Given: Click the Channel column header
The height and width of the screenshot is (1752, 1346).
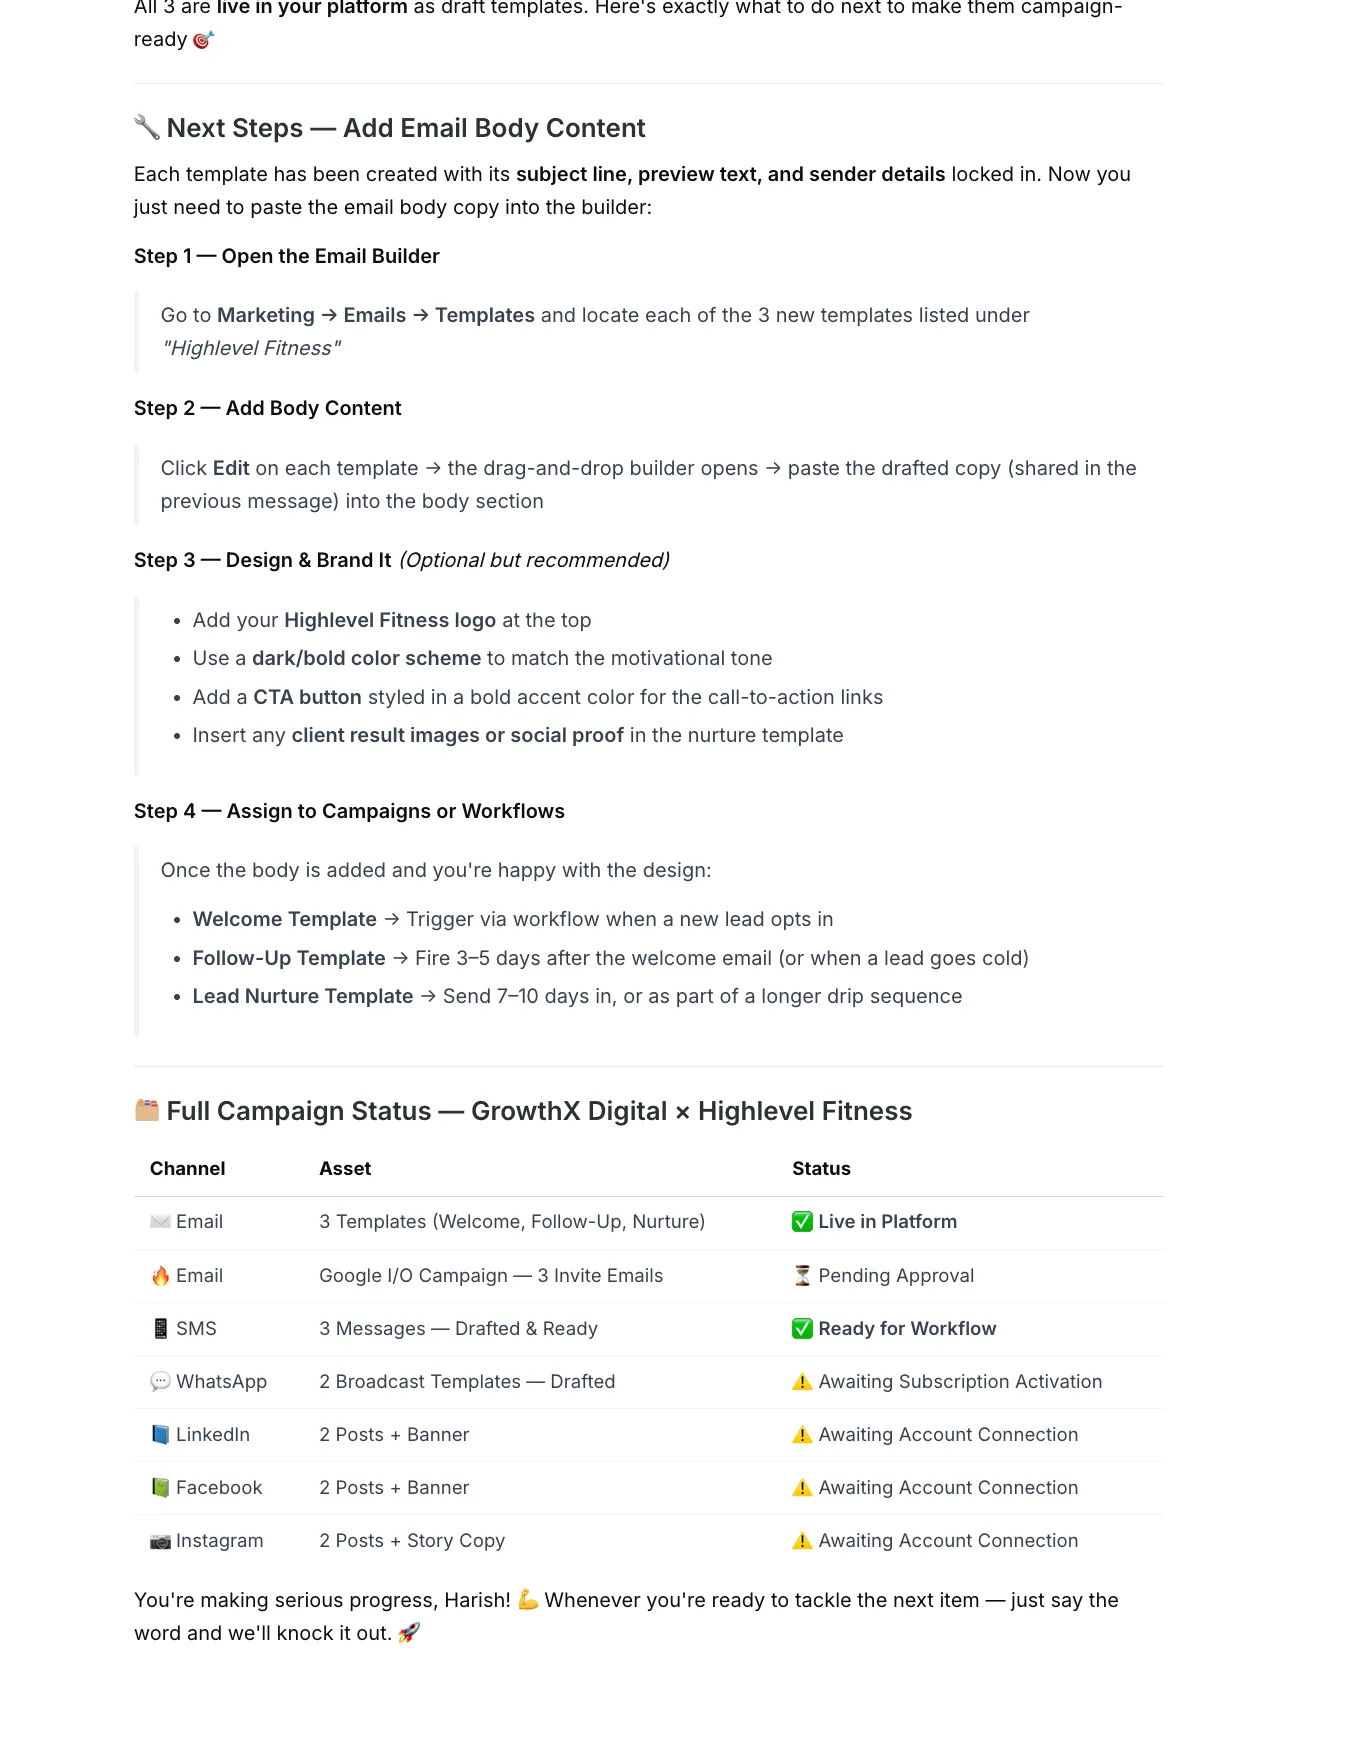Looking at the screenshot, I should tap(187, 1168).
